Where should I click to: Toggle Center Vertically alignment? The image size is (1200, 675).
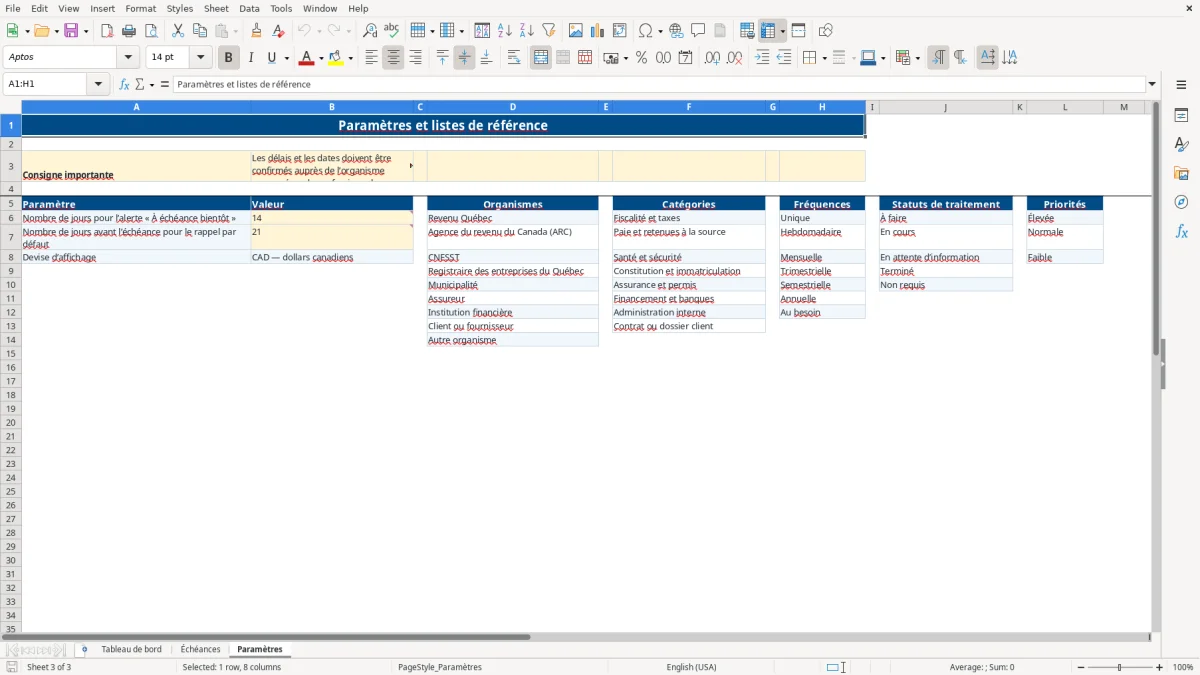click(x=464, y=58)
